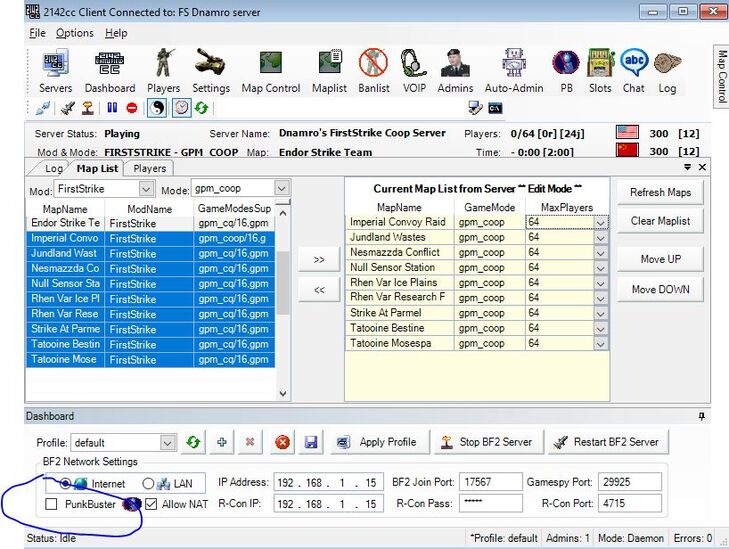The image size is (729, 549).
Task: Uncheck the Allow NAT checkbox
Action: point(151,504)
